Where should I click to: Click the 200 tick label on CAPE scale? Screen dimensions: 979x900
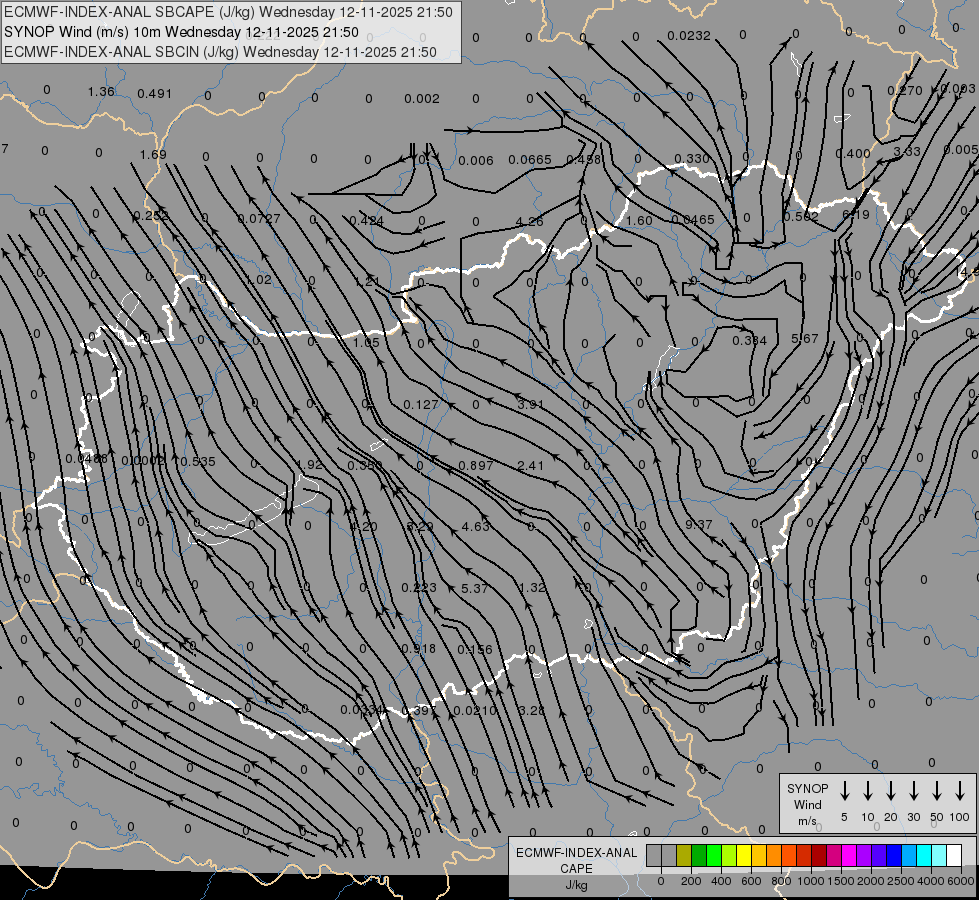point(691,881)
